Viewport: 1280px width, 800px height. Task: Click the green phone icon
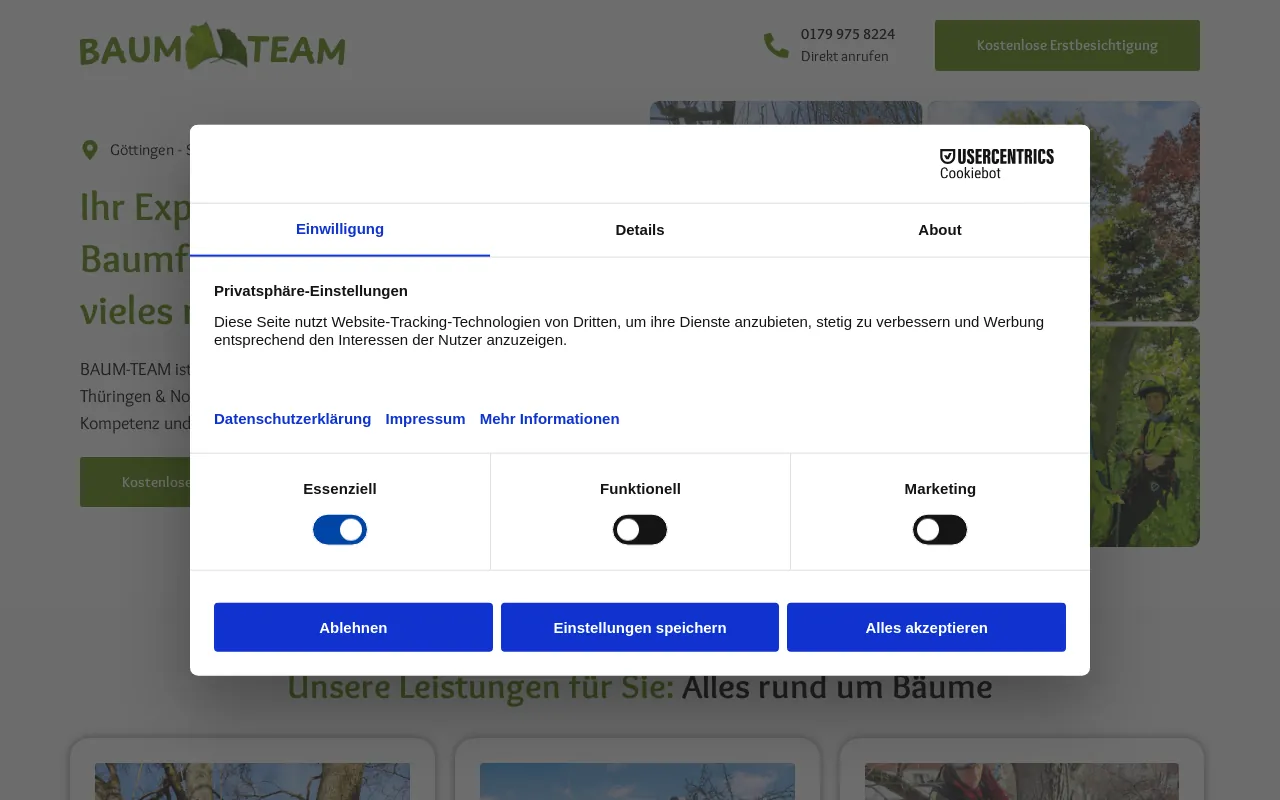(x=776, y=45)
